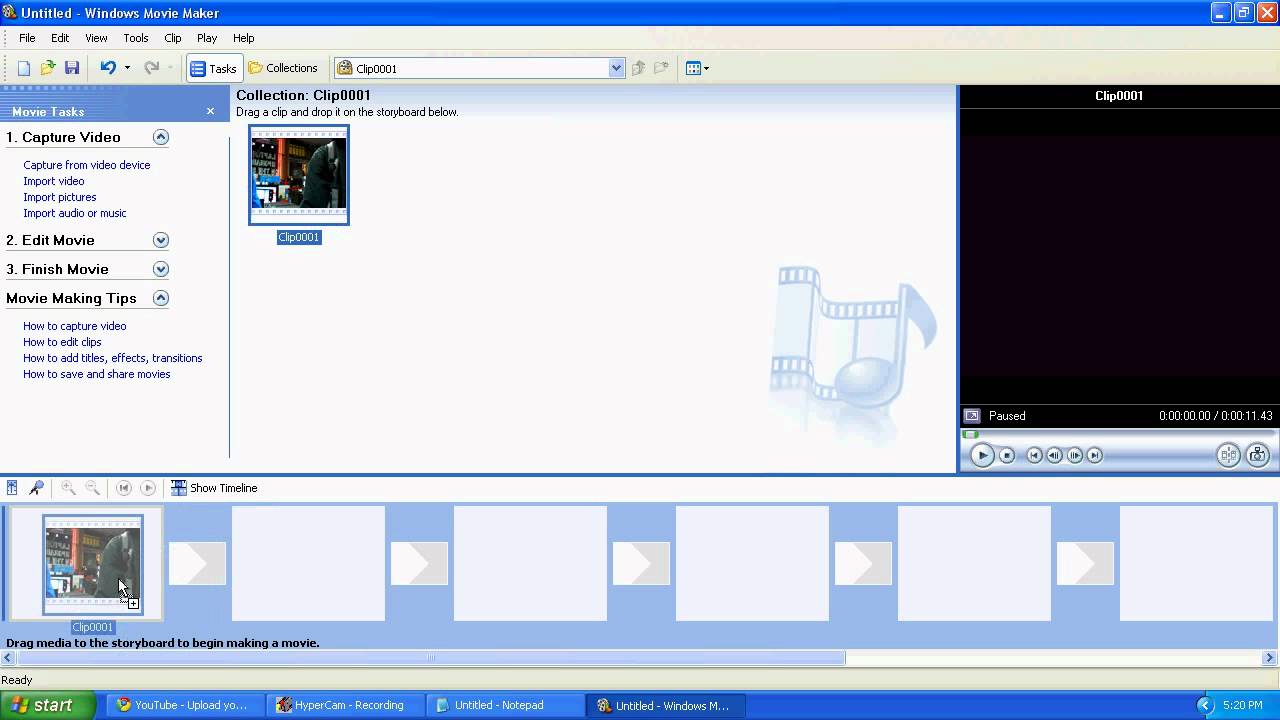Image resolution: width=1280 pixels, height=720 pixels.
Task: Switch to the YouTube Upload taskbar window
Action: (186, 705)
